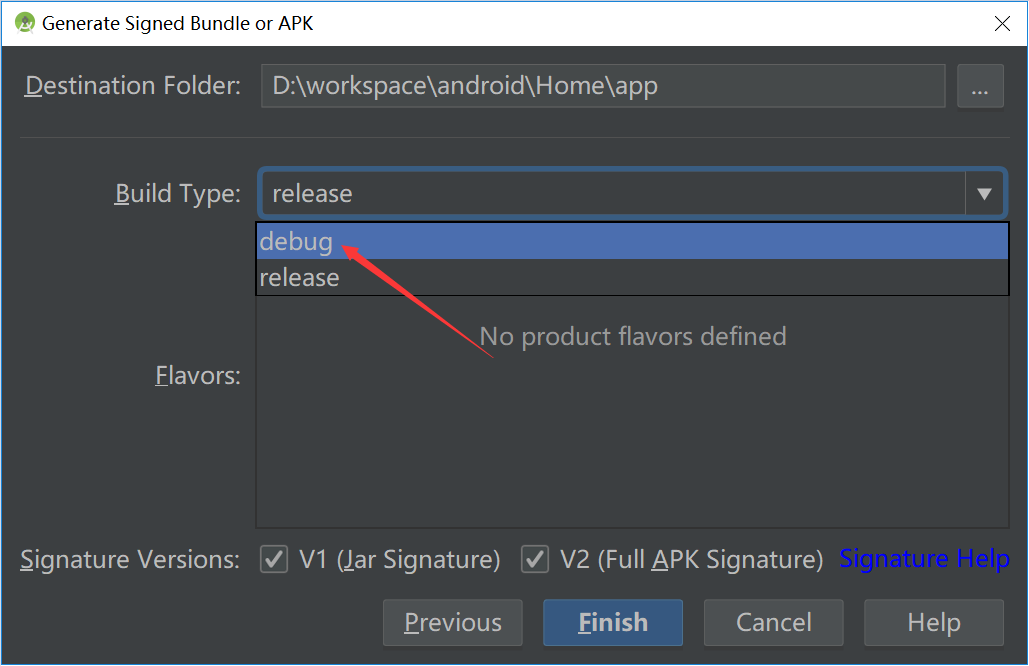
Task: Go back with the Previous button
Action: 452,622
